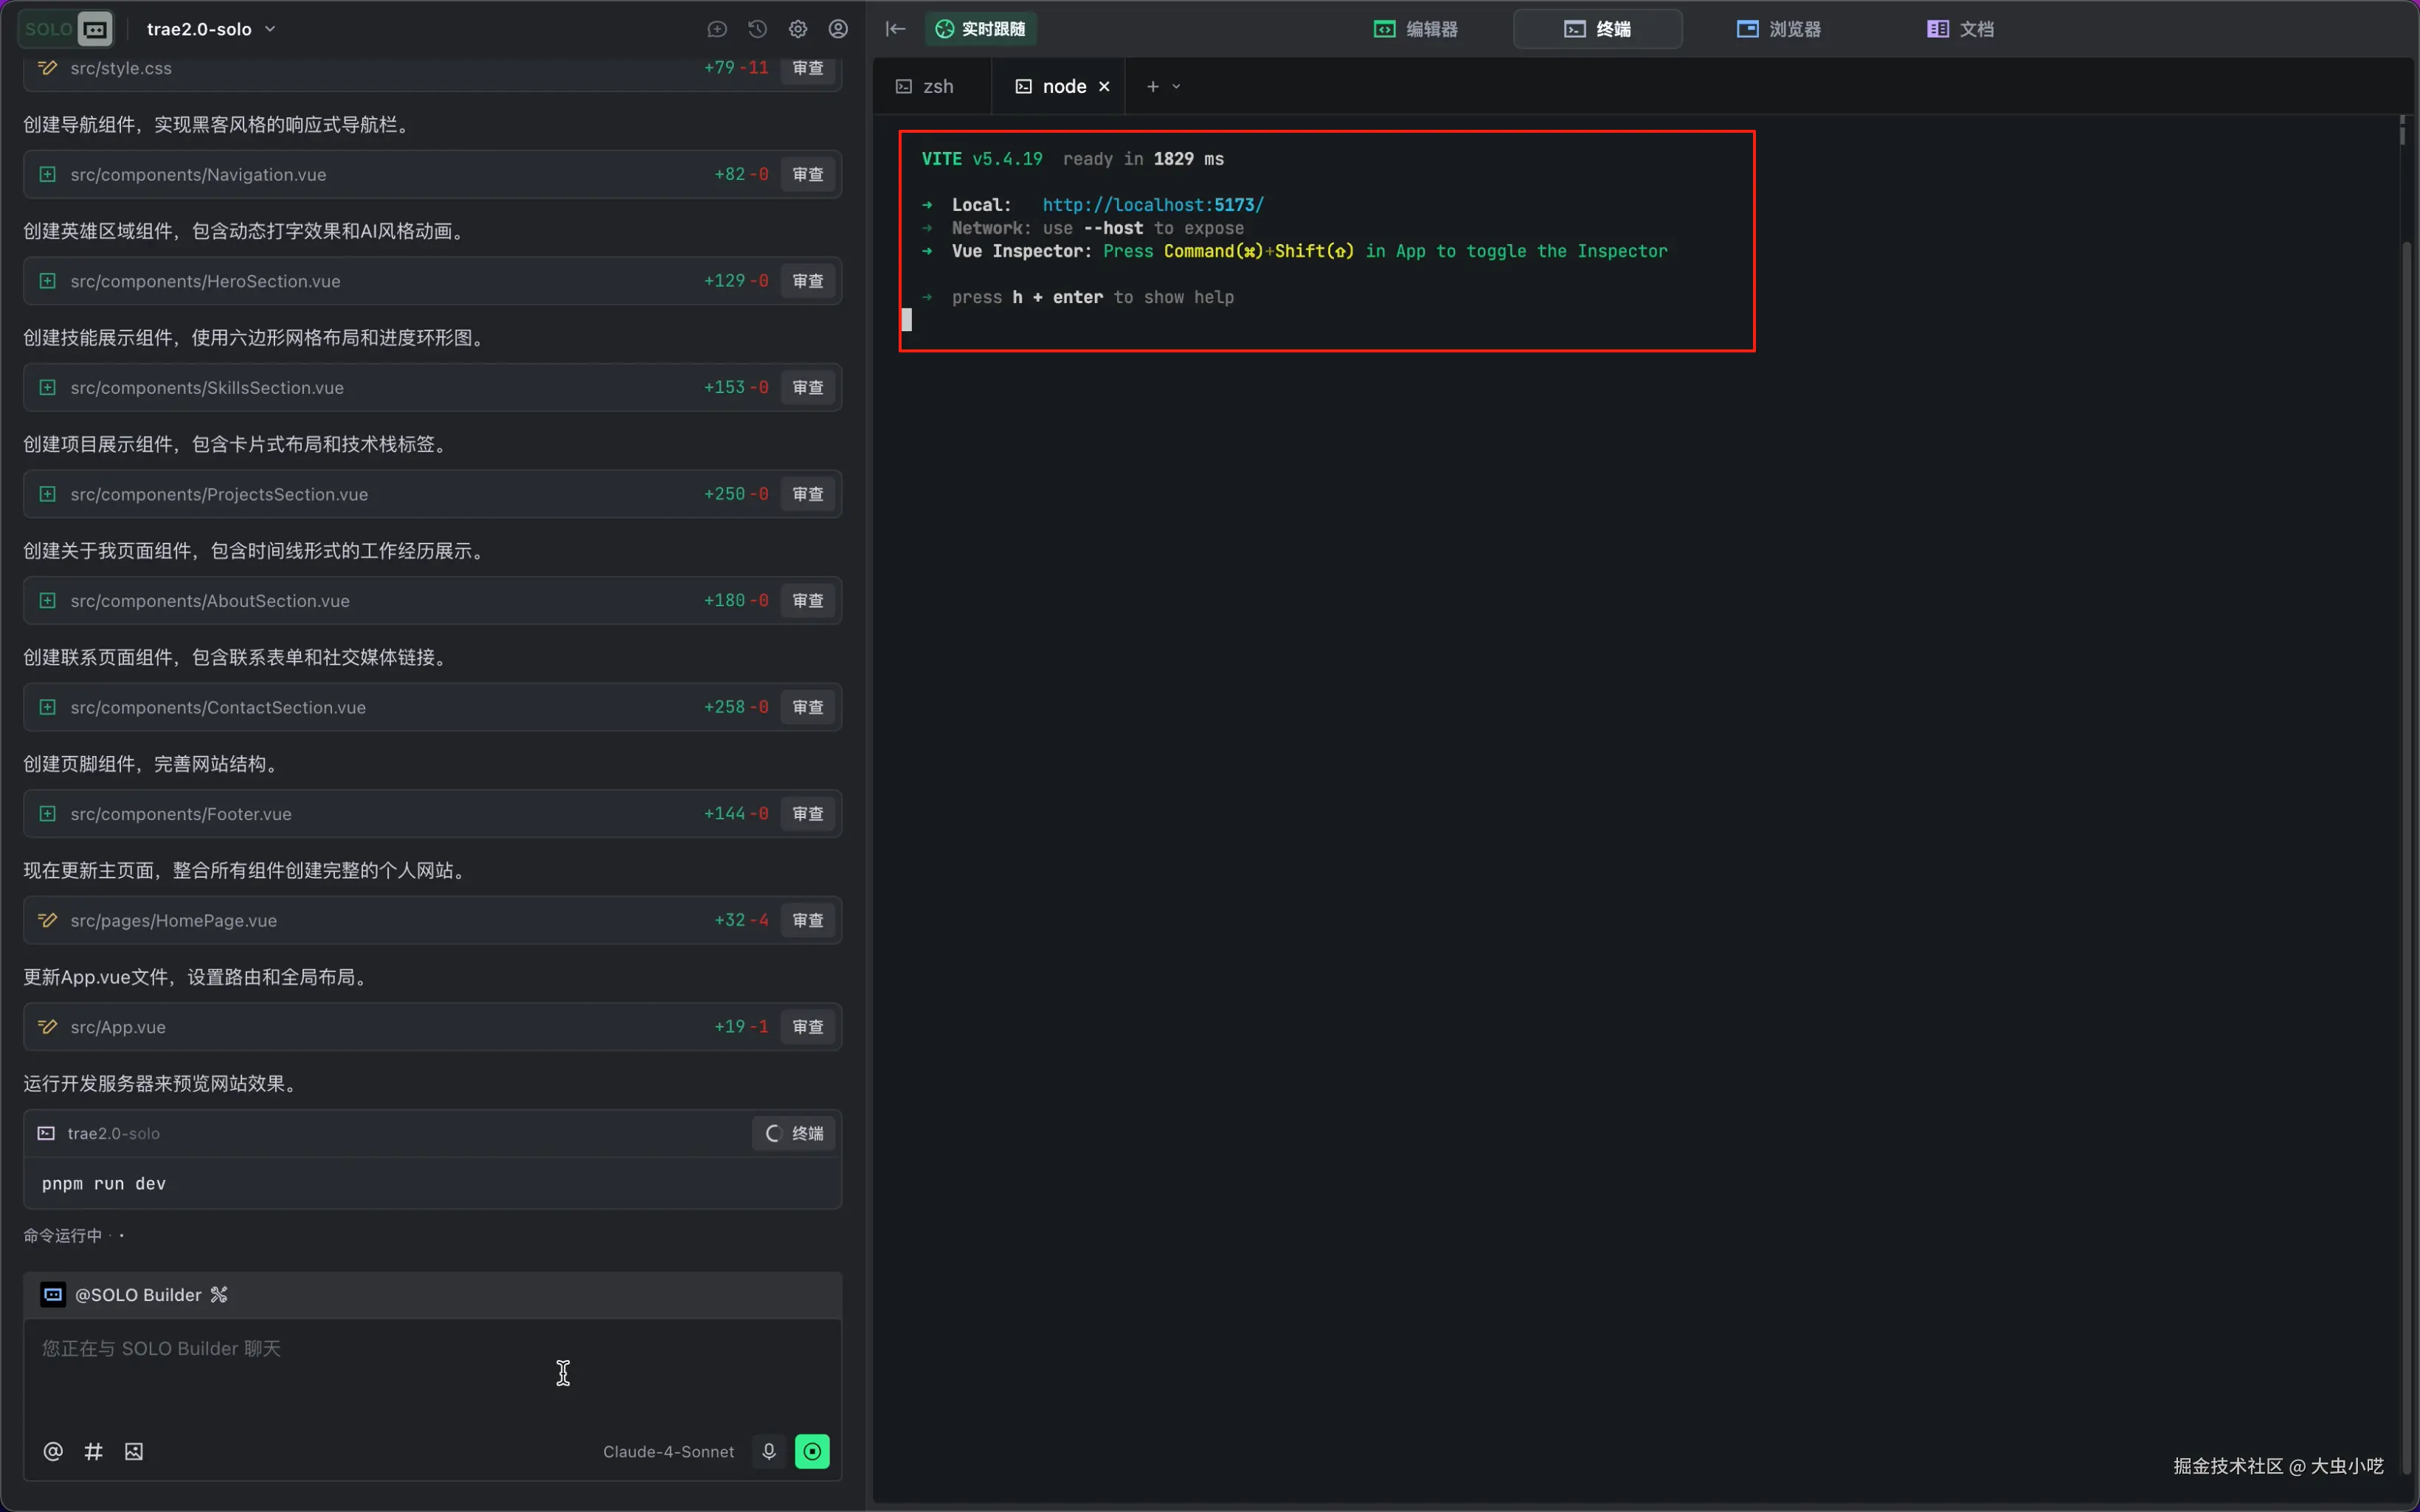Screen dimensions: 2420x1512
Task: Click the user account icon
Action: 838,29
